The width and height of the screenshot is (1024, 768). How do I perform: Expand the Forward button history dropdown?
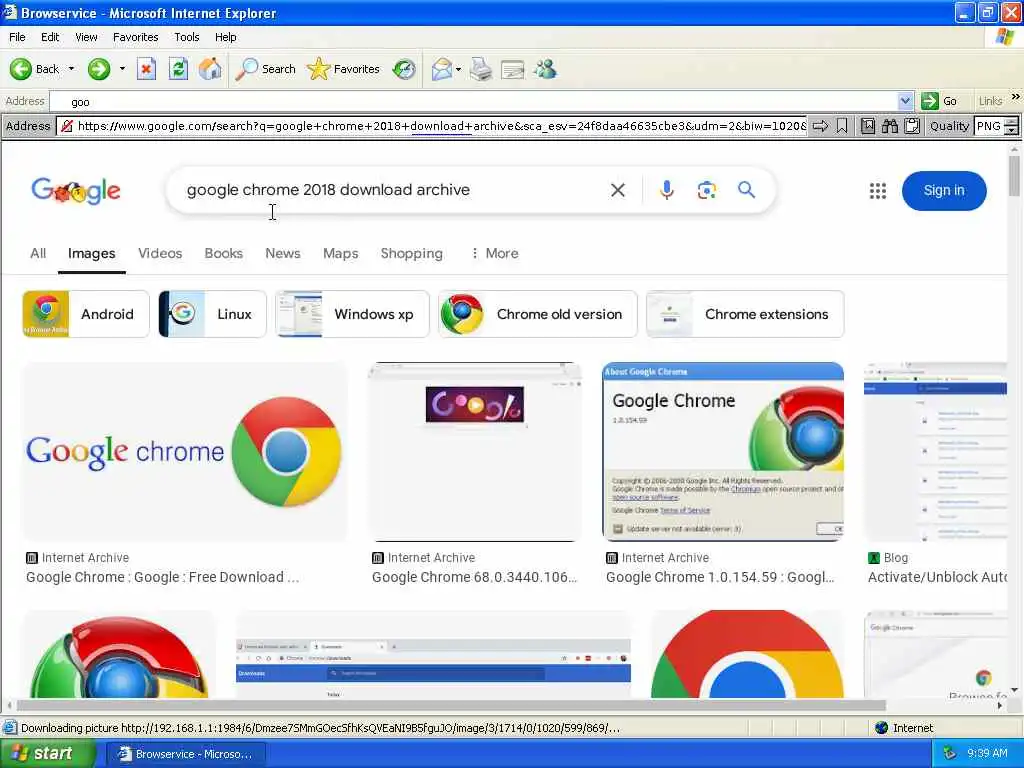pos(122,69)
